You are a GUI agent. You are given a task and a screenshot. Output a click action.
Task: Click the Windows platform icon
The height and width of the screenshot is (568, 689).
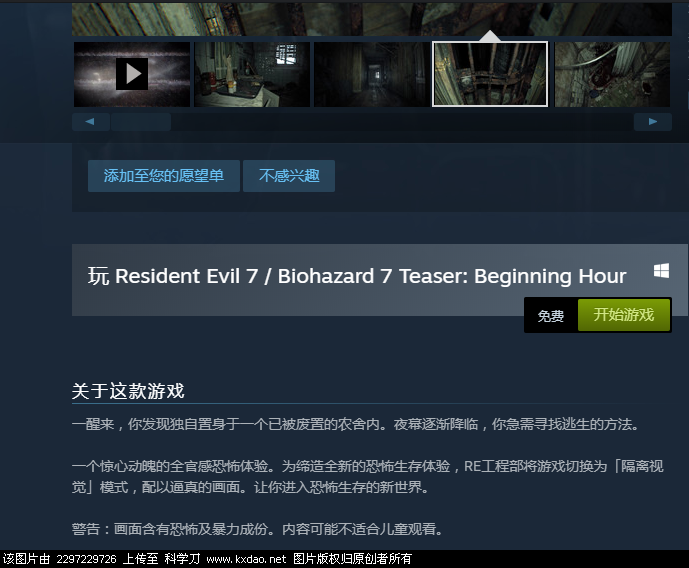661,271
